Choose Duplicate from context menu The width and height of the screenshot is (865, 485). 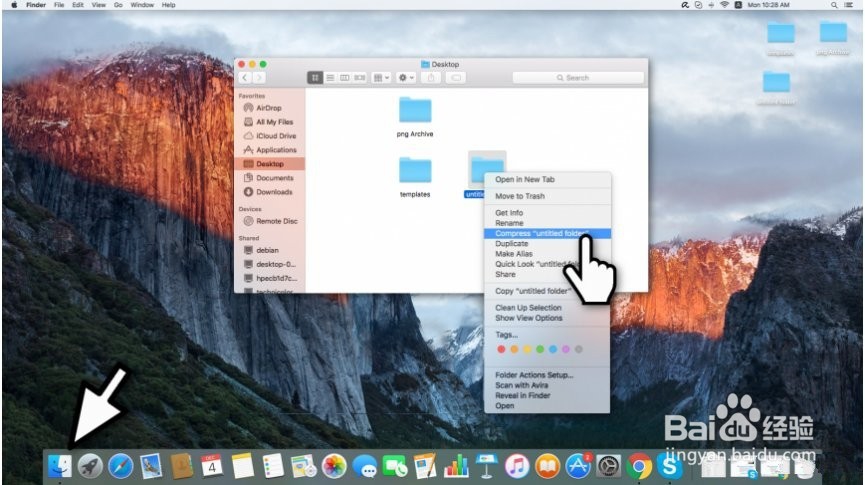pyautogui.click(x=511, y=243)
